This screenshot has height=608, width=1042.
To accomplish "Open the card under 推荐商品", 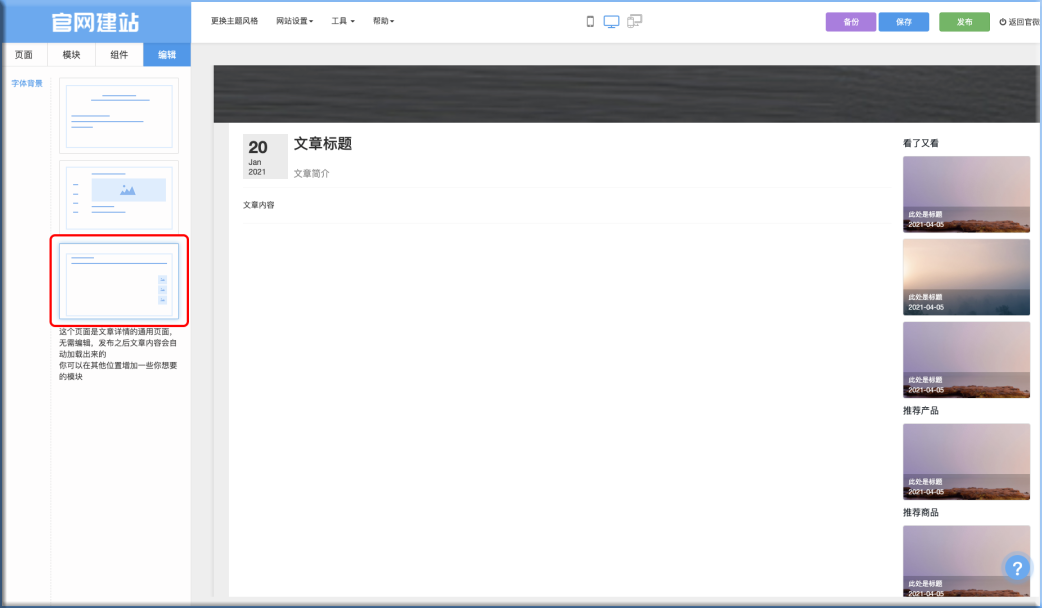I will click(x=966, y=561).
